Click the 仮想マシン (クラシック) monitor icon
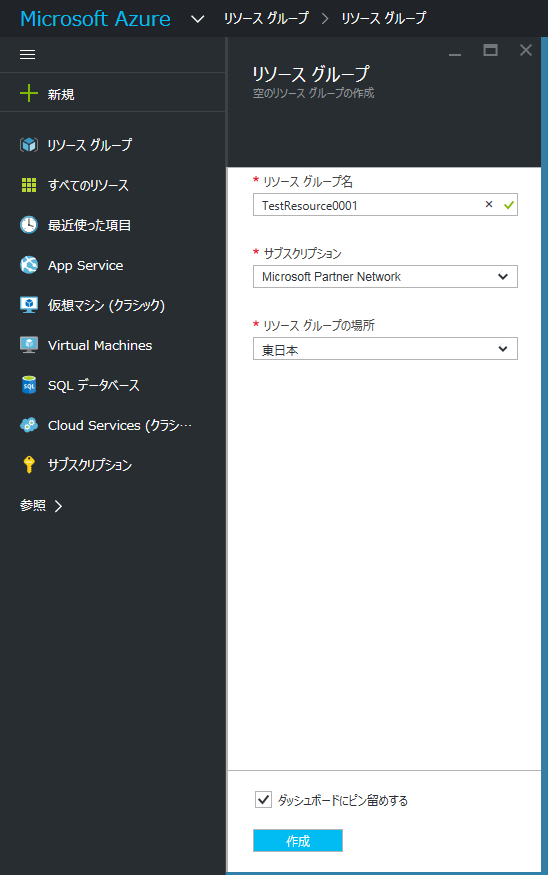Screen dimensions: 548x875 click(x=28, y=305)
